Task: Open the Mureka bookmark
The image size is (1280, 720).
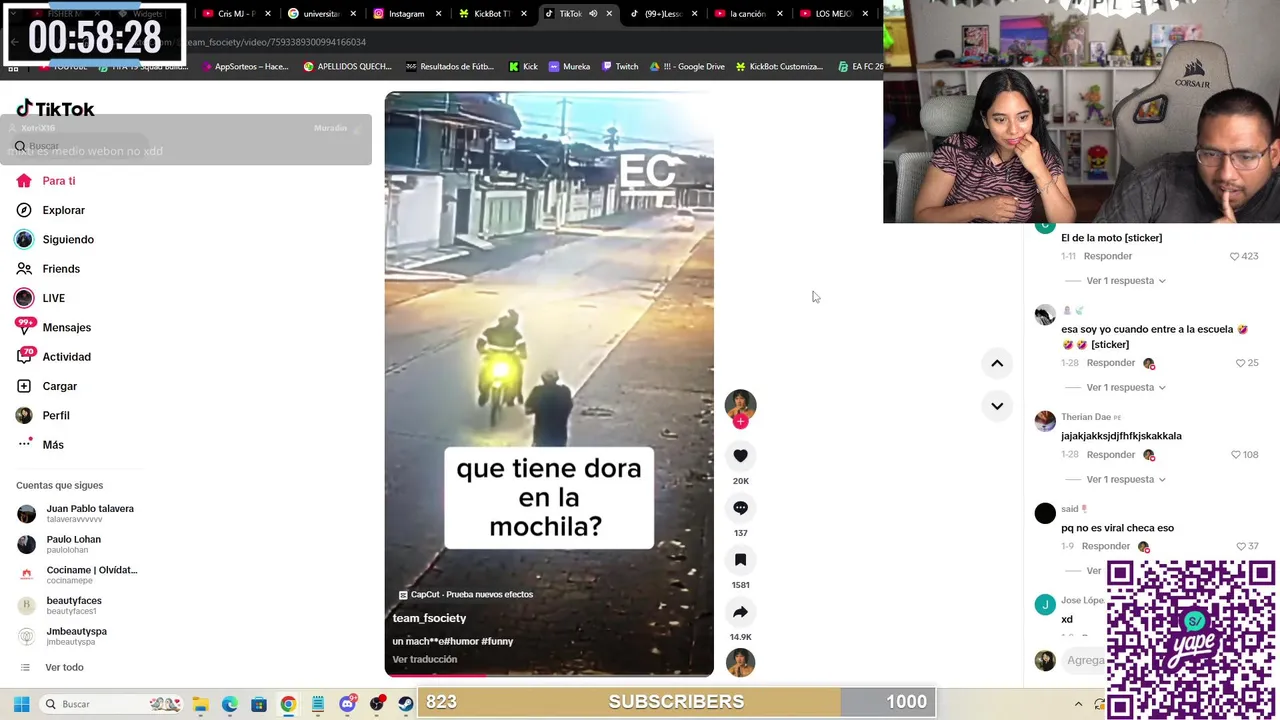Action: tap(569, 67)
